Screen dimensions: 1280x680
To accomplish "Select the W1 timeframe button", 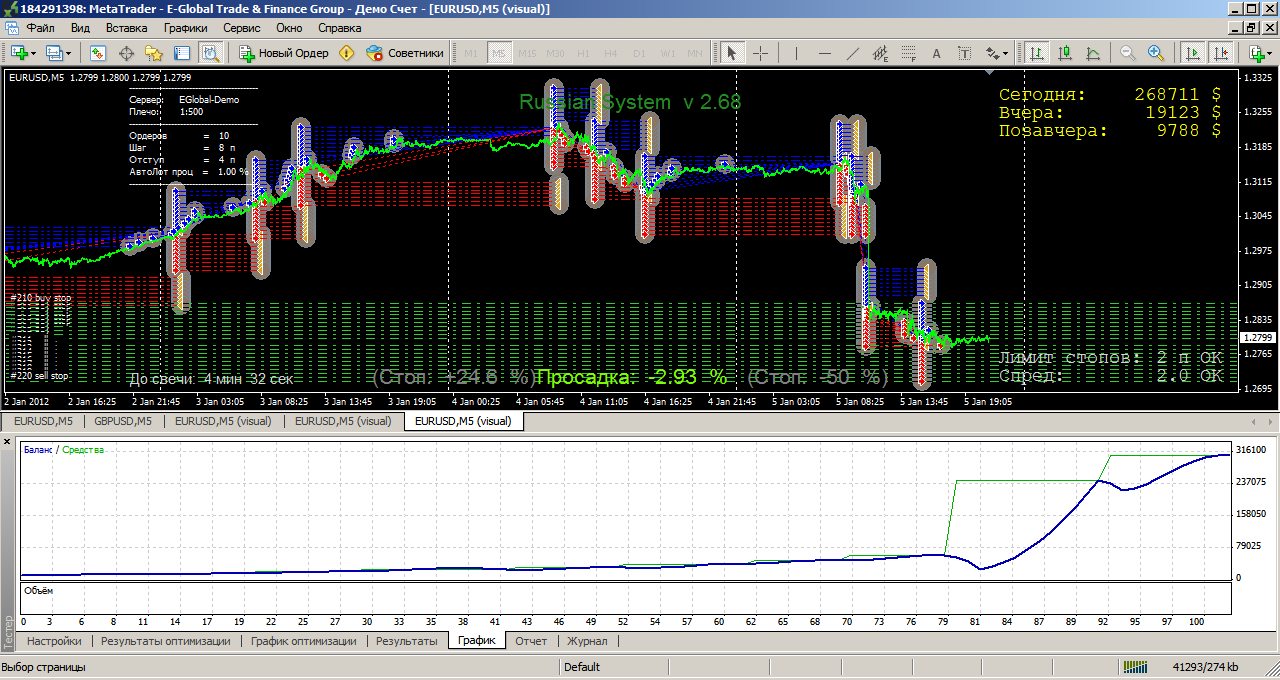I will tap(667, 53).
